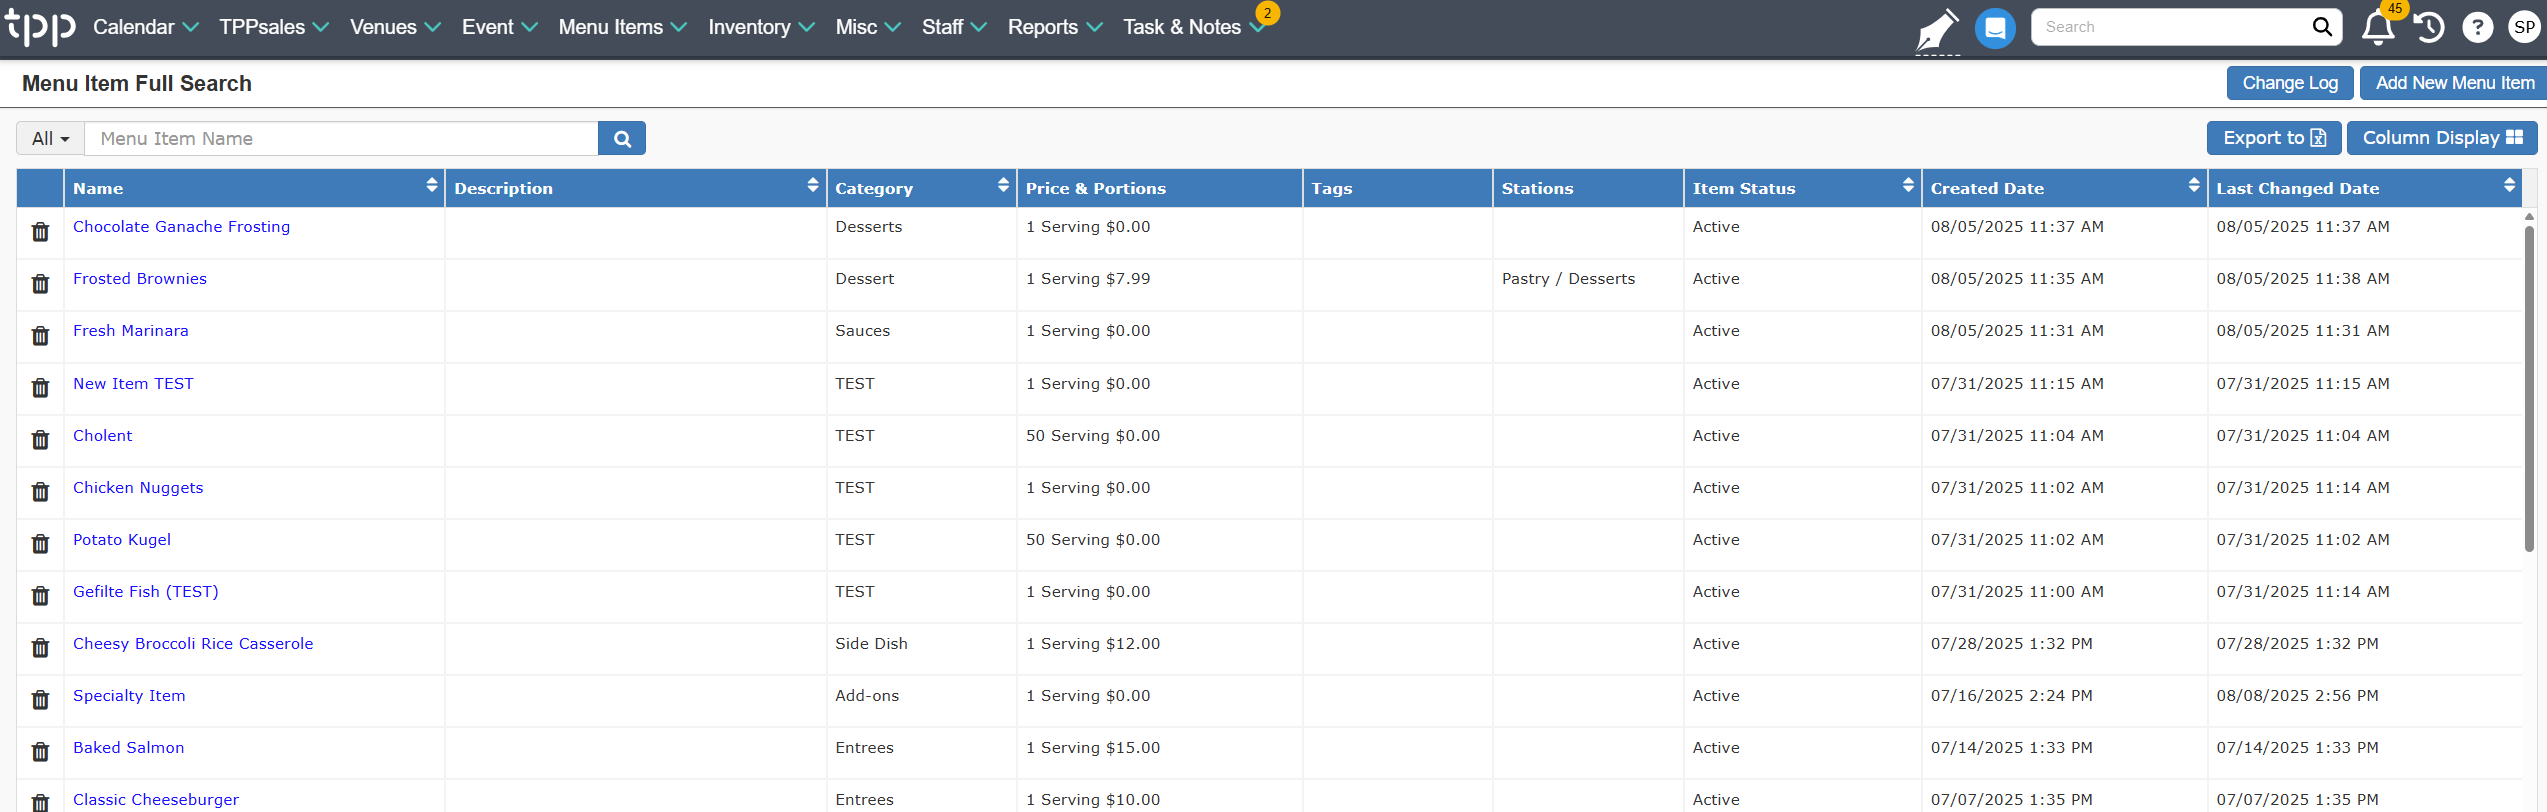
Task: Click the trash icon for Baked Salmon
Action: coord(40,752)
